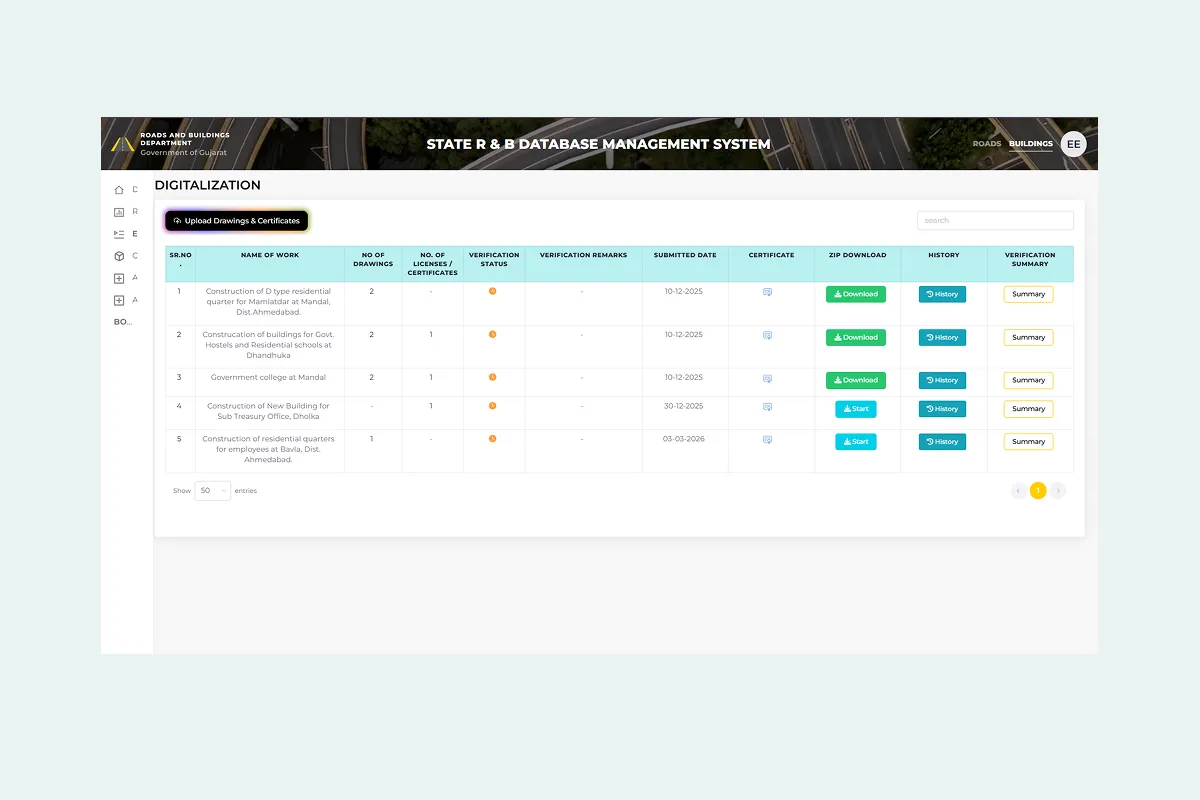The width and height of the screenshot is (1200, 800).
Task: Click the first plus-square icon in the sidebar
Action: 120,278
